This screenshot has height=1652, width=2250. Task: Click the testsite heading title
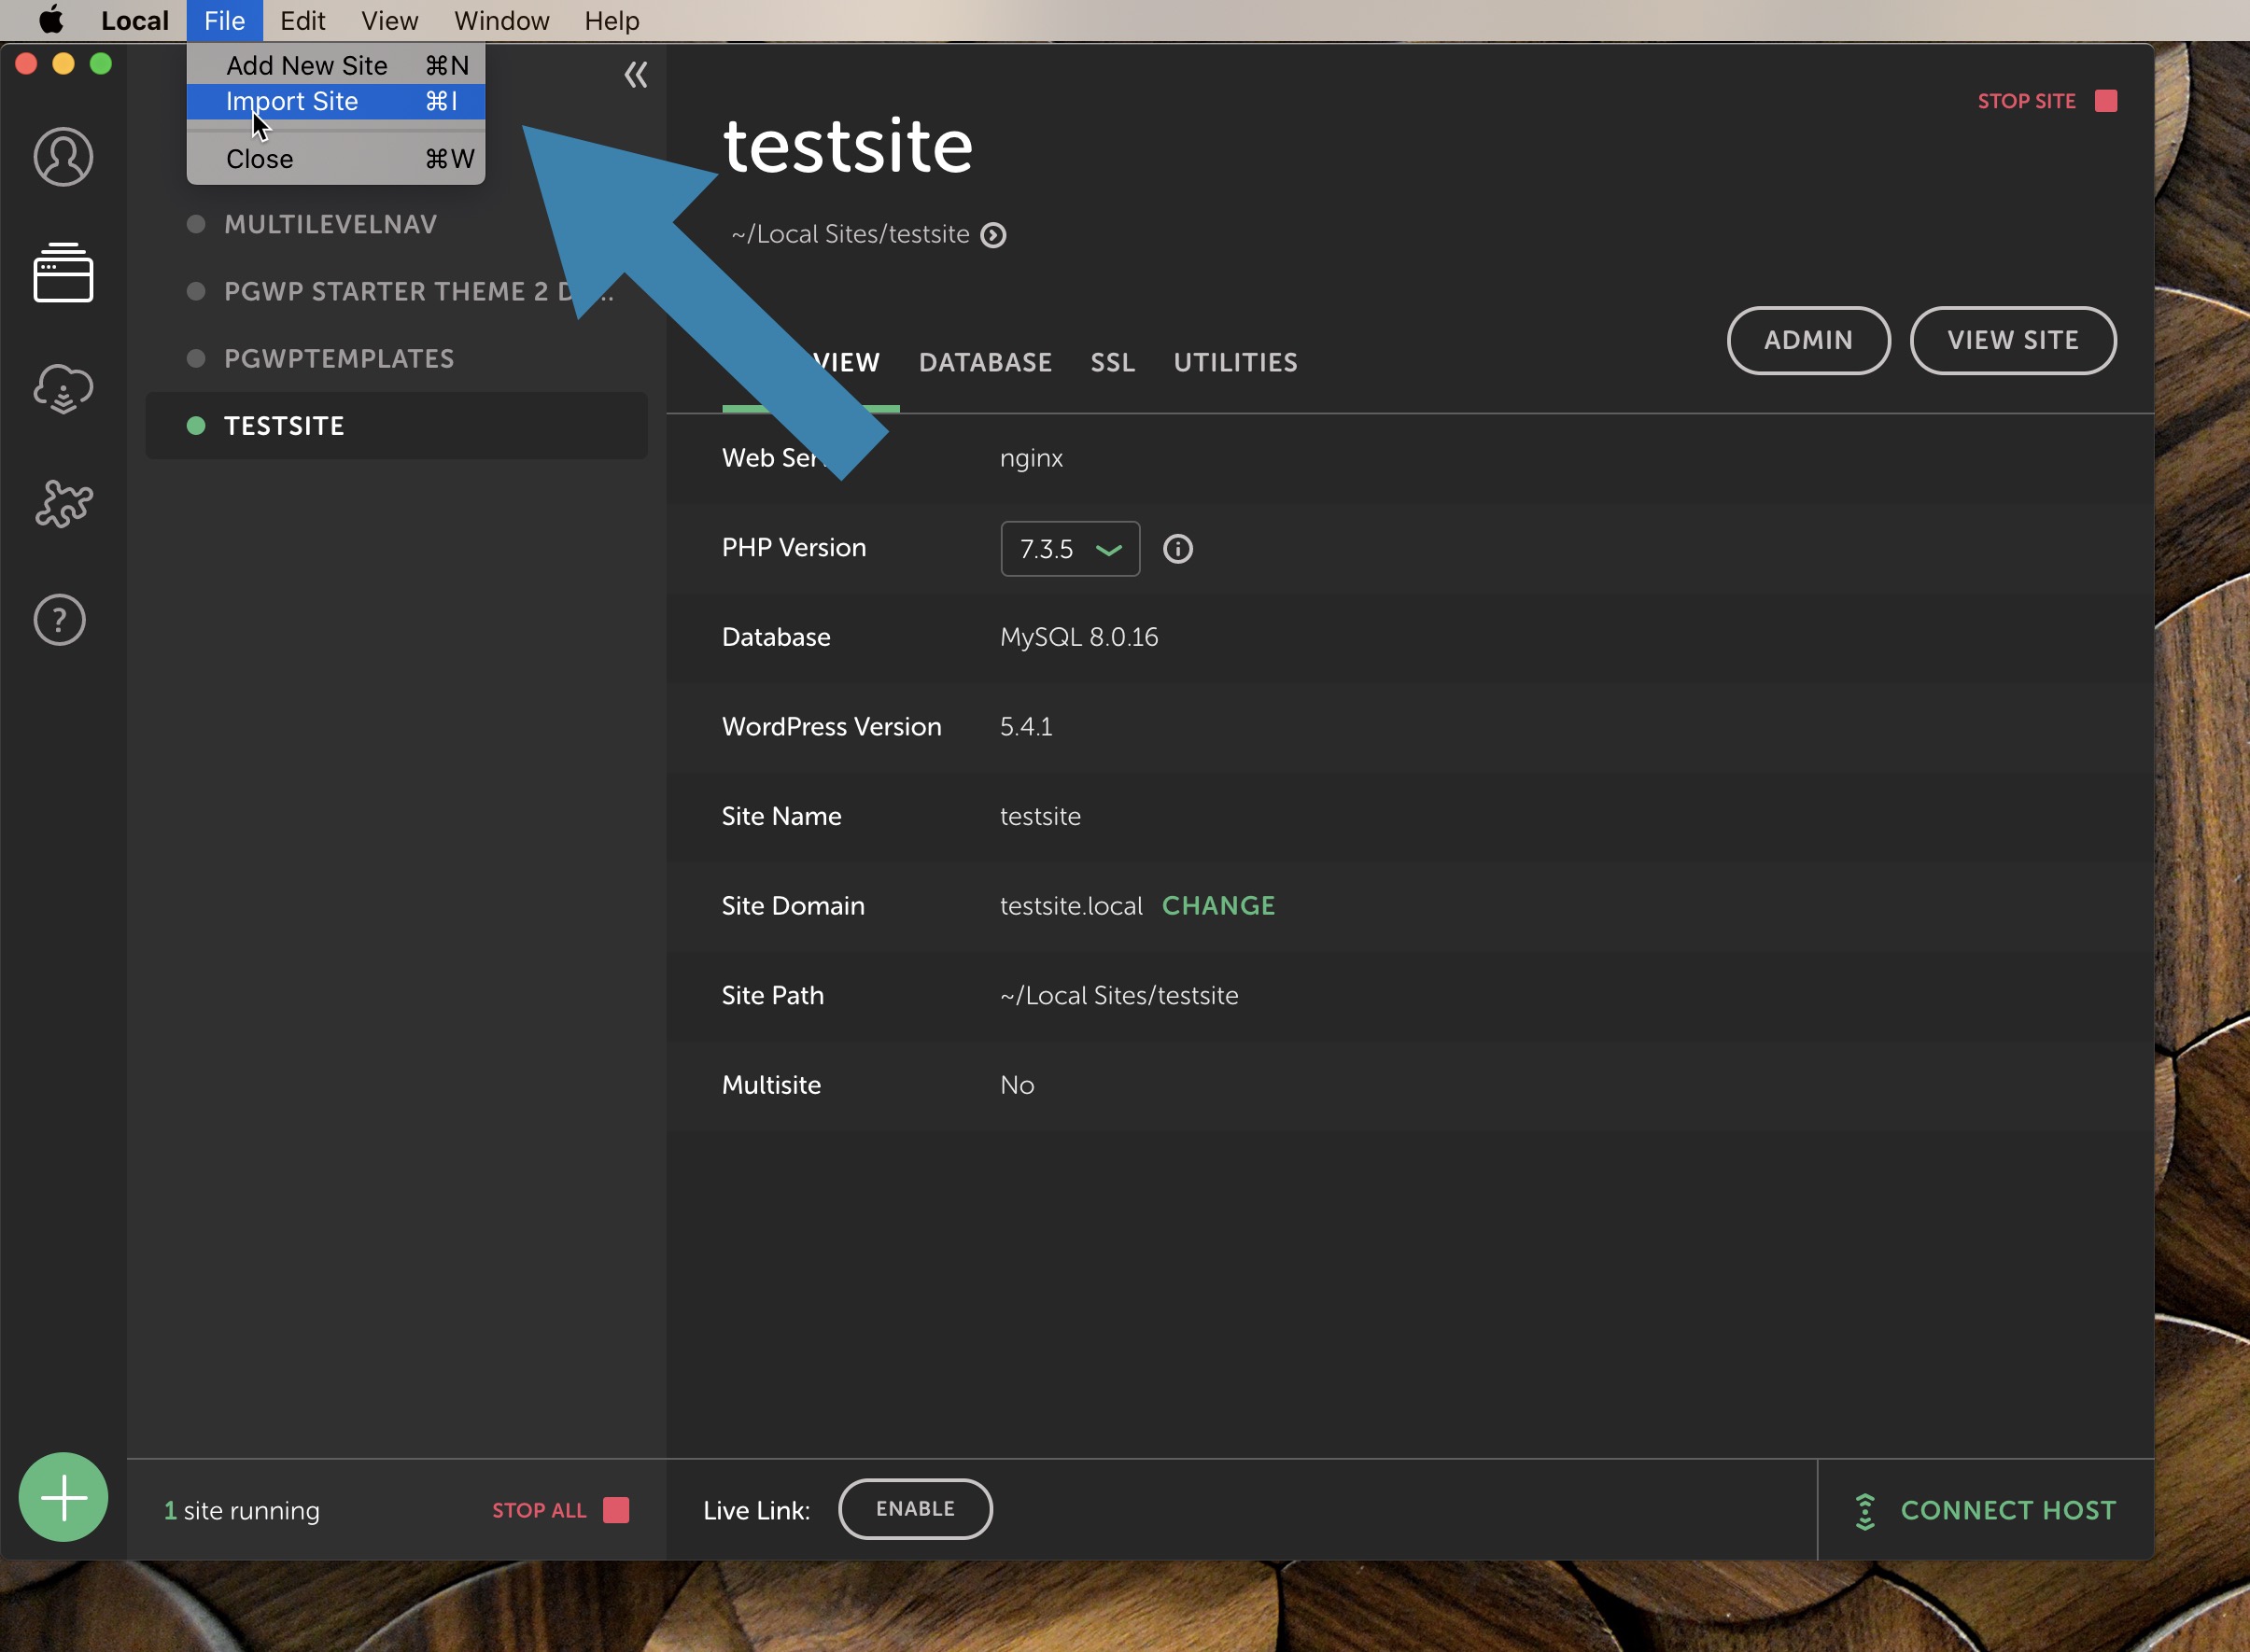(847, 146)
